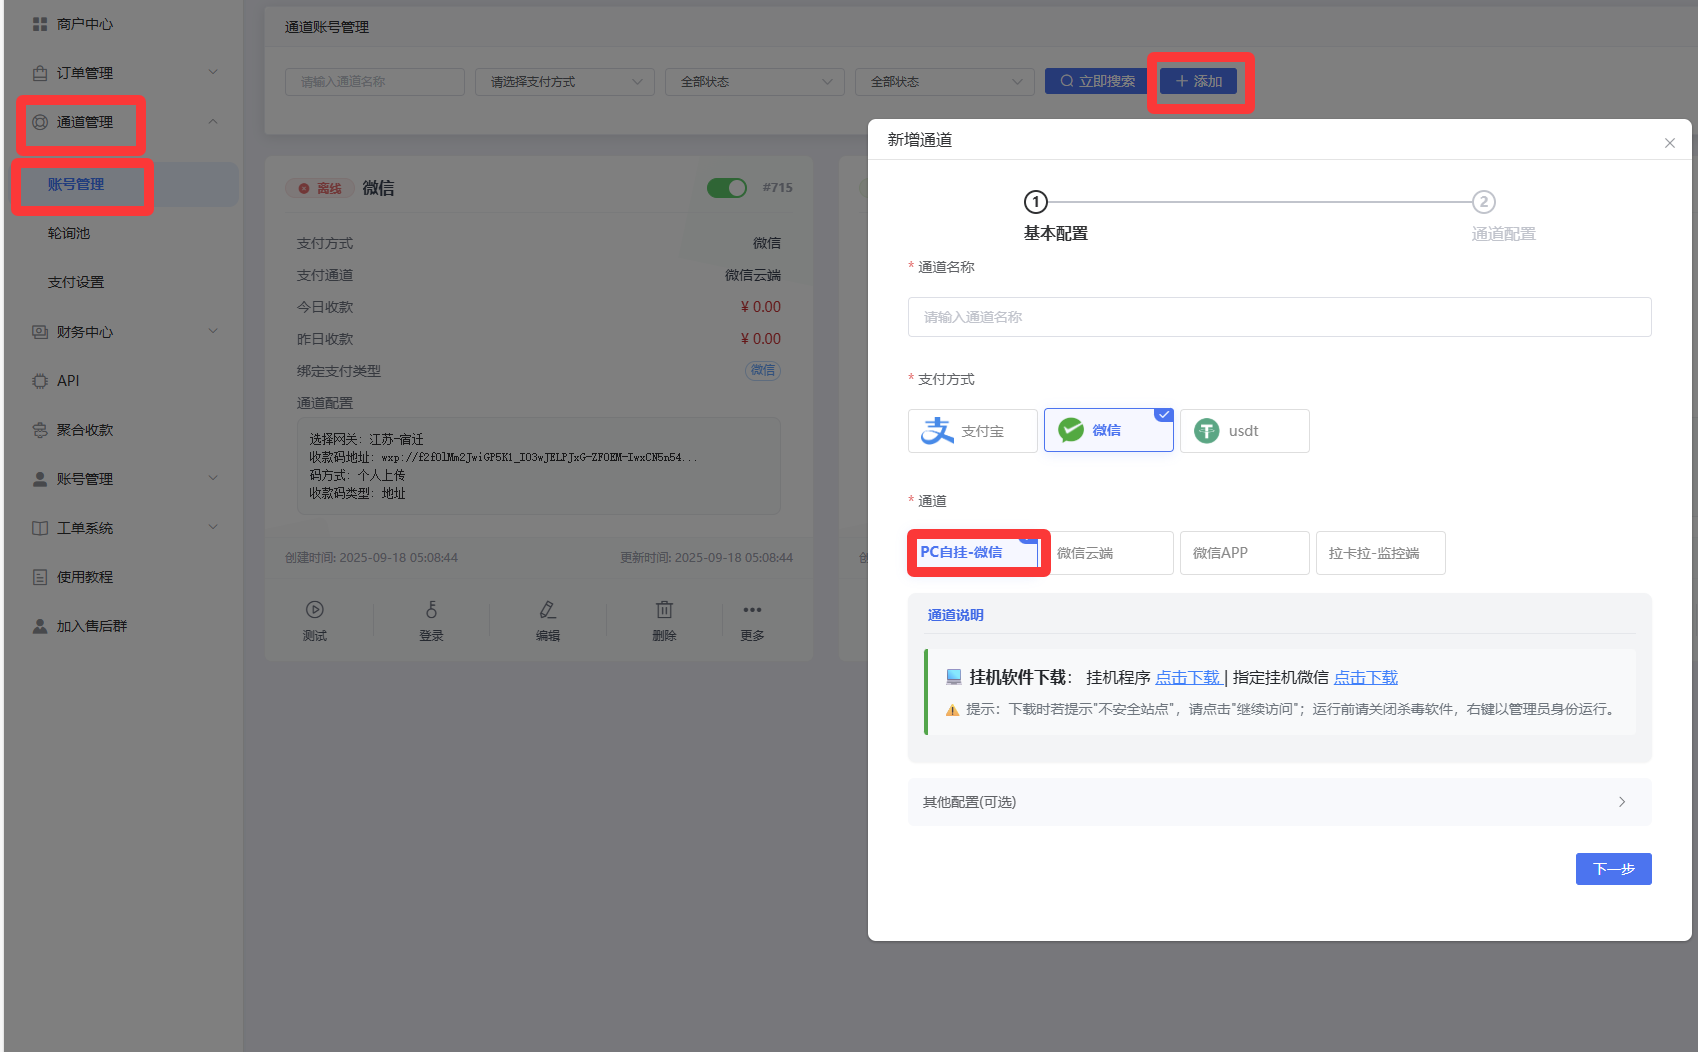
Task: Click the 删除 trash icon
Action: pyautogui.click(x=664, y=610)
